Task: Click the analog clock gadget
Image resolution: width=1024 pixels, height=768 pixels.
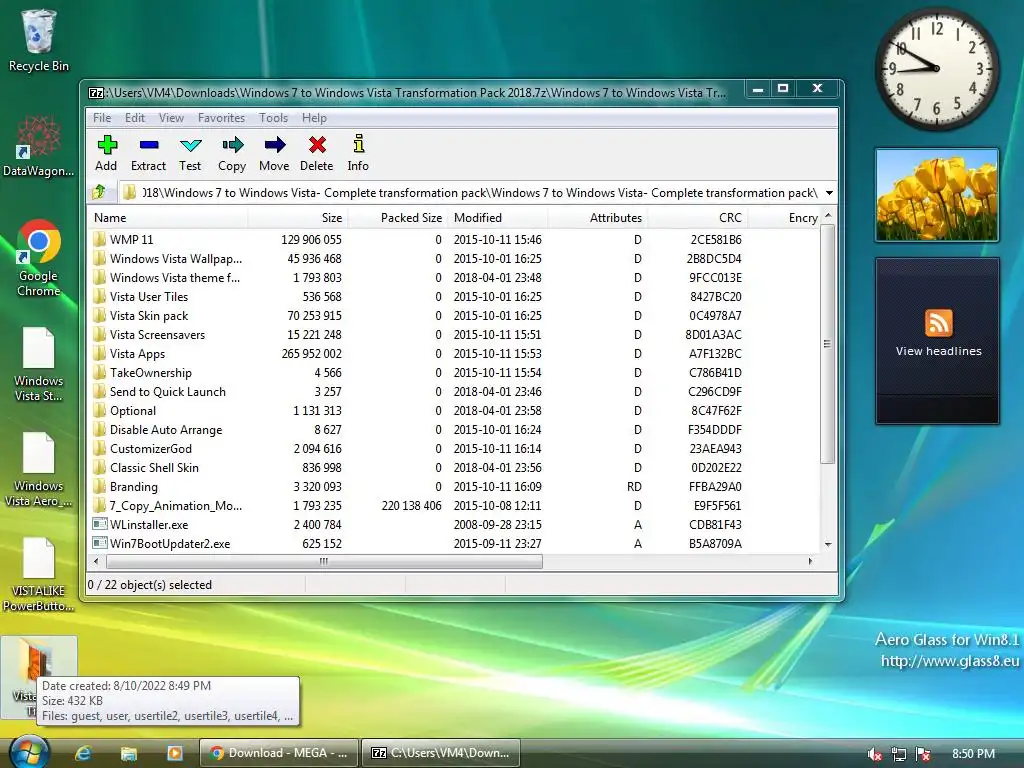Action: [936, 69]
